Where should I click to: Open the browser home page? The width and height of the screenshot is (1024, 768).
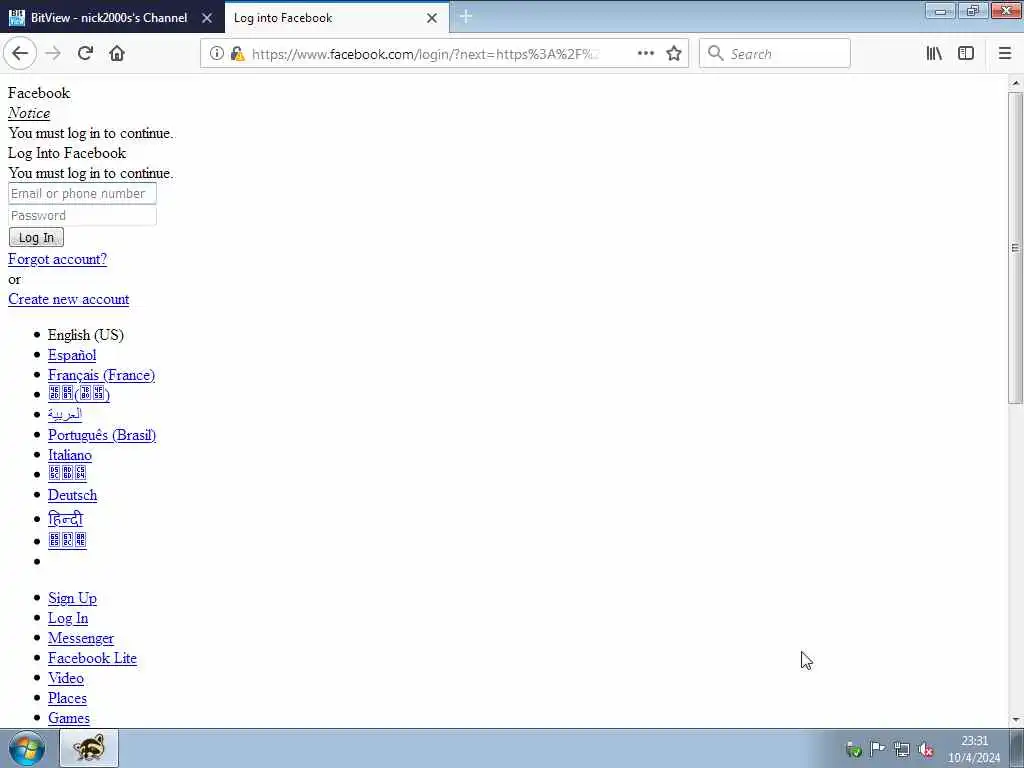point(117,54)
